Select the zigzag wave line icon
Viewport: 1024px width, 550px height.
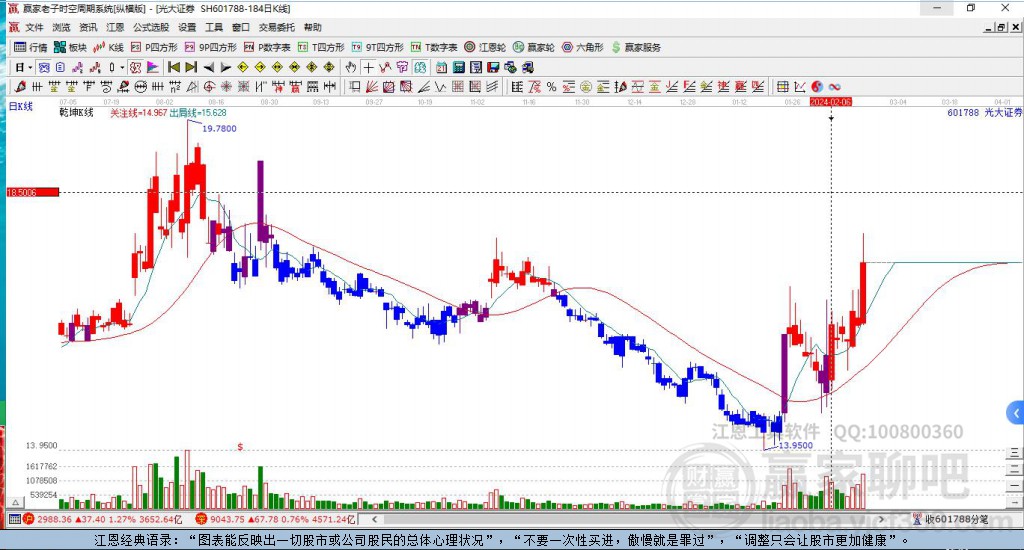(440, 86)
